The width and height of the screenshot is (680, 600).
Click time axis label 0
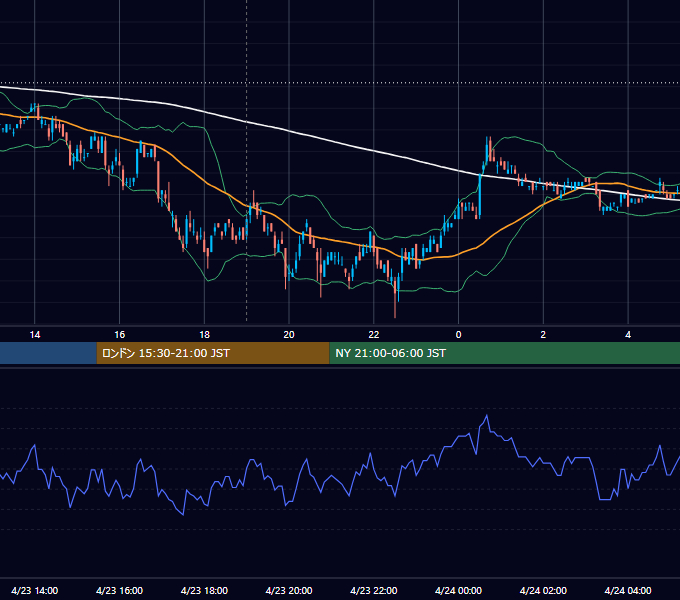[458, 335]
